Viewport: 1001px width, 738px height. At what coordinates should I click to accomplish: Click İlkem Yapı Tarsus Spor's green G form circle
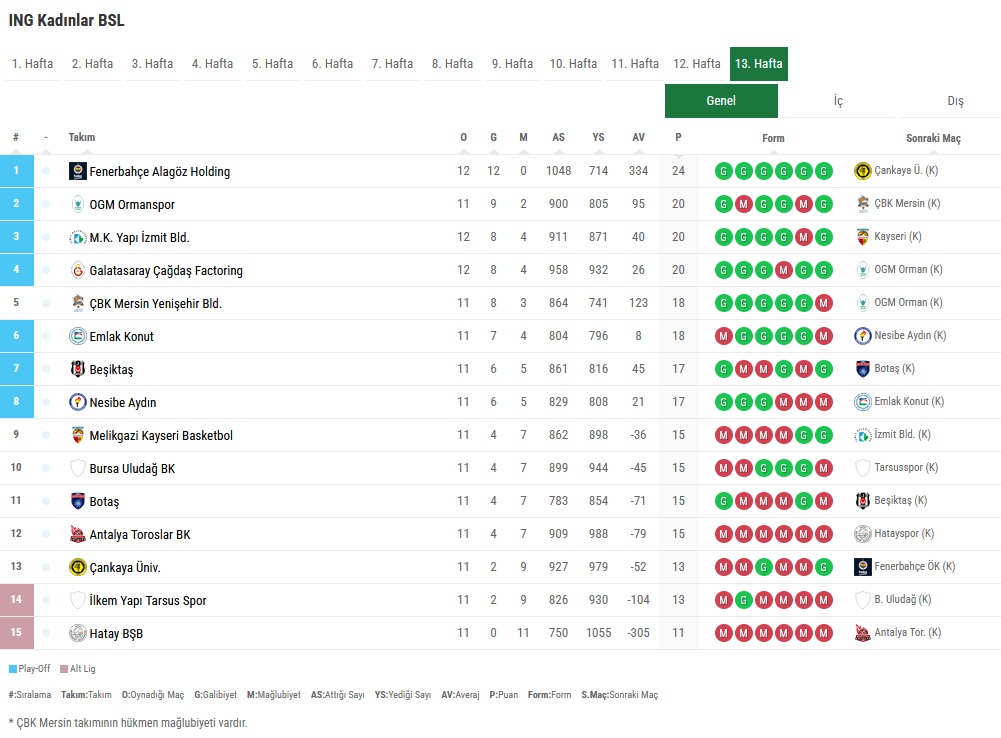[743, 599]
